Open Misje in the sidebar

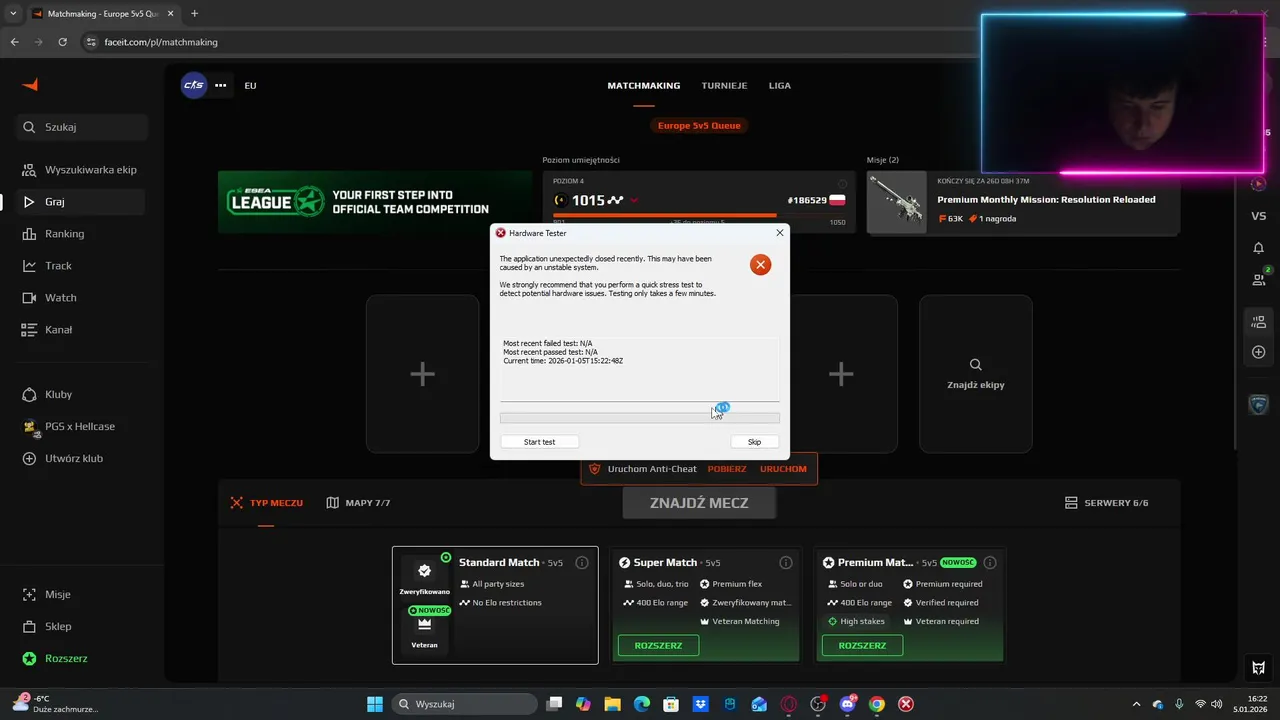(82, 594)
